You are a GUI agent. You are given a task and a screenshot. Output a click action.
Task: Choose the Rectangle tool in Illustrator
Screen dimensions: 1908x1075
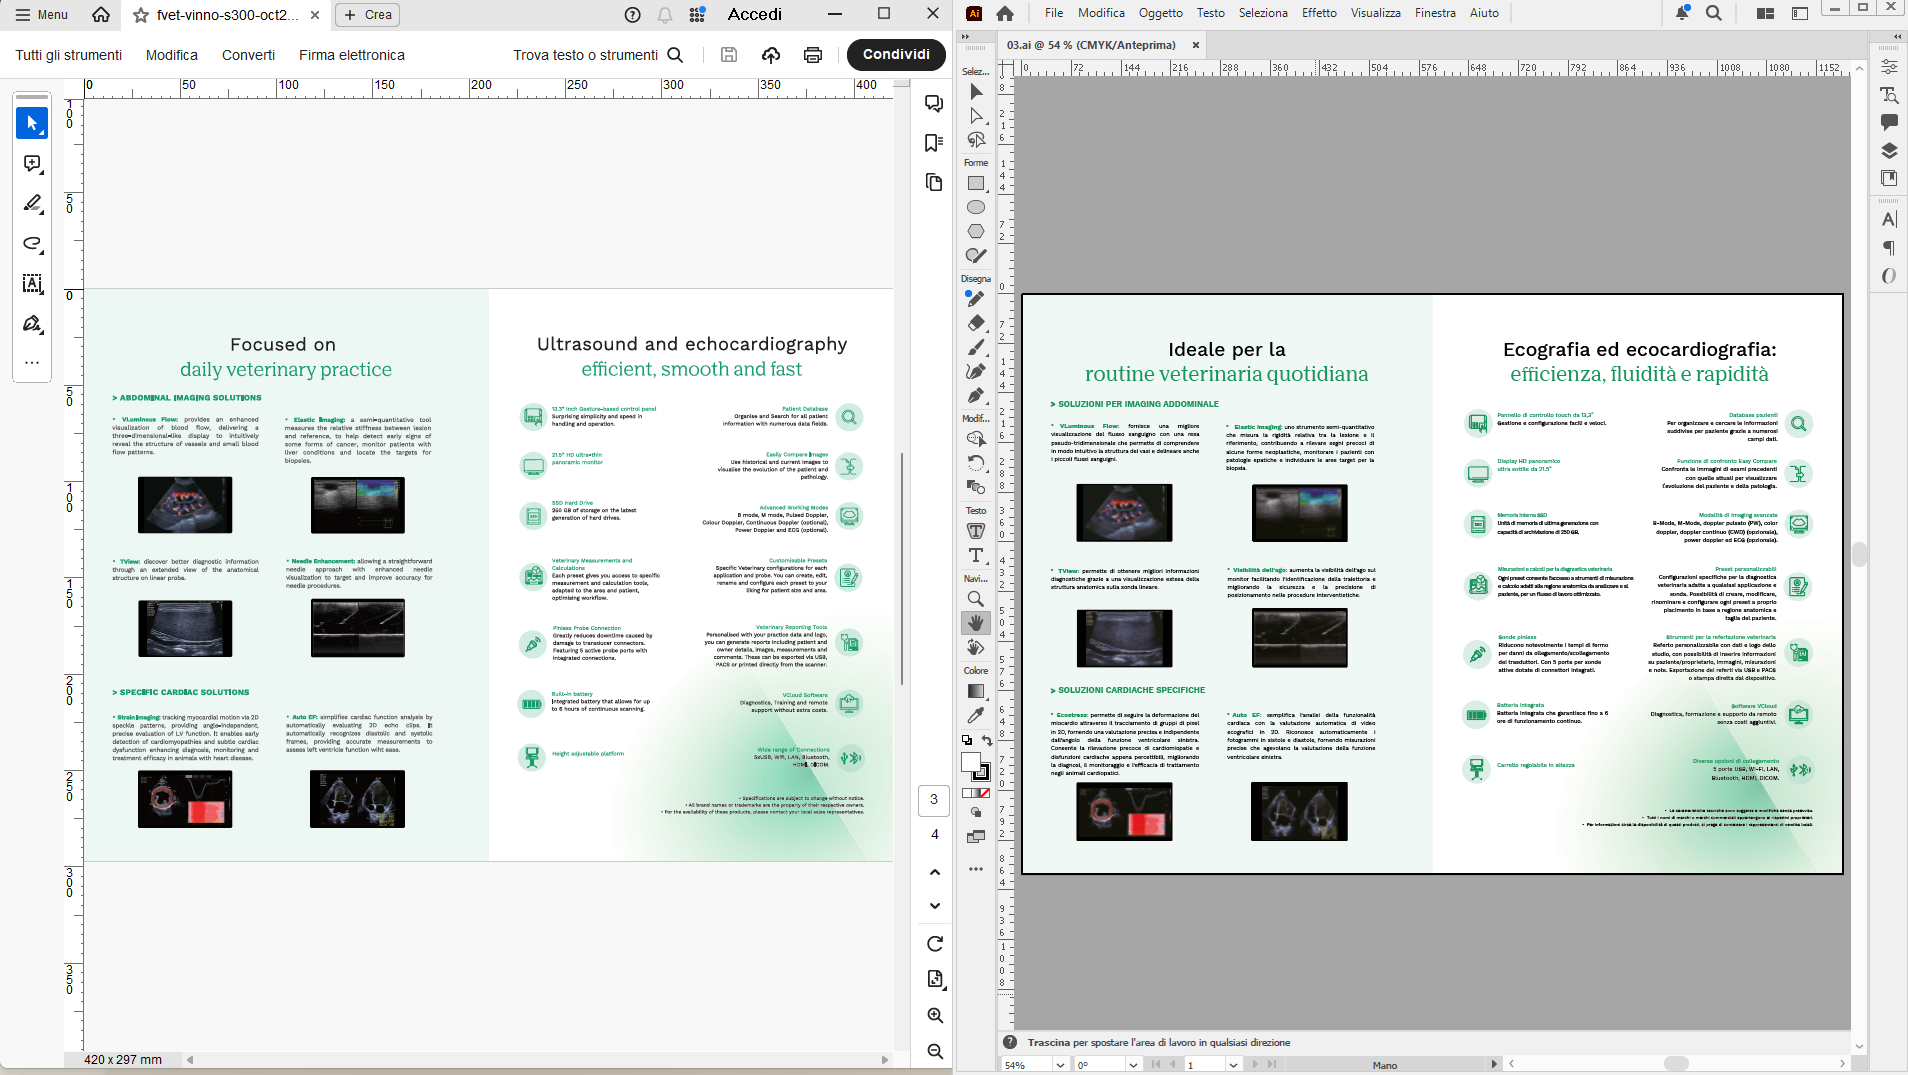pos(976,184)
